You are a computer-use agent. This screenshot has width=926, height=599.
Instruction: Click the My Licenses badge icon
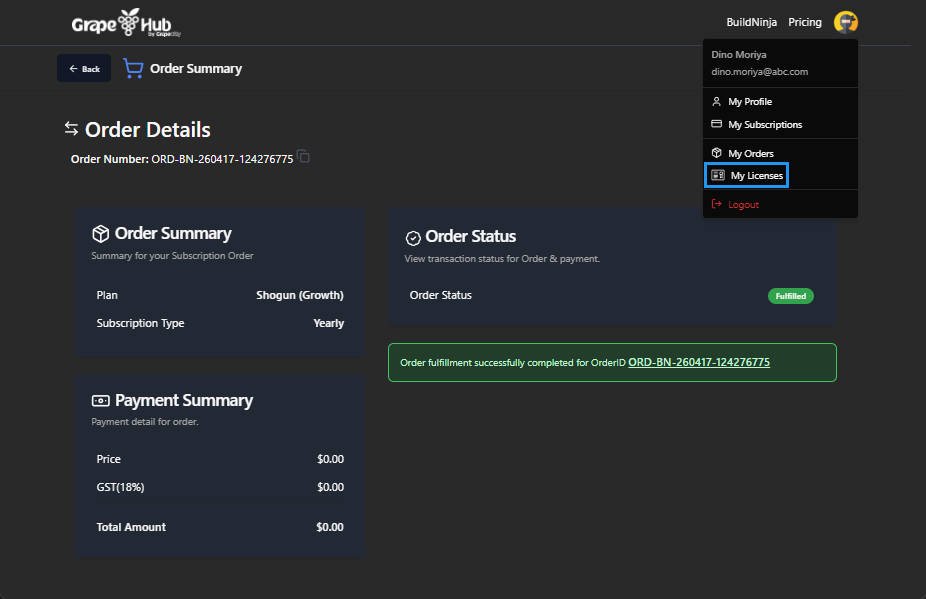(717, 175)
